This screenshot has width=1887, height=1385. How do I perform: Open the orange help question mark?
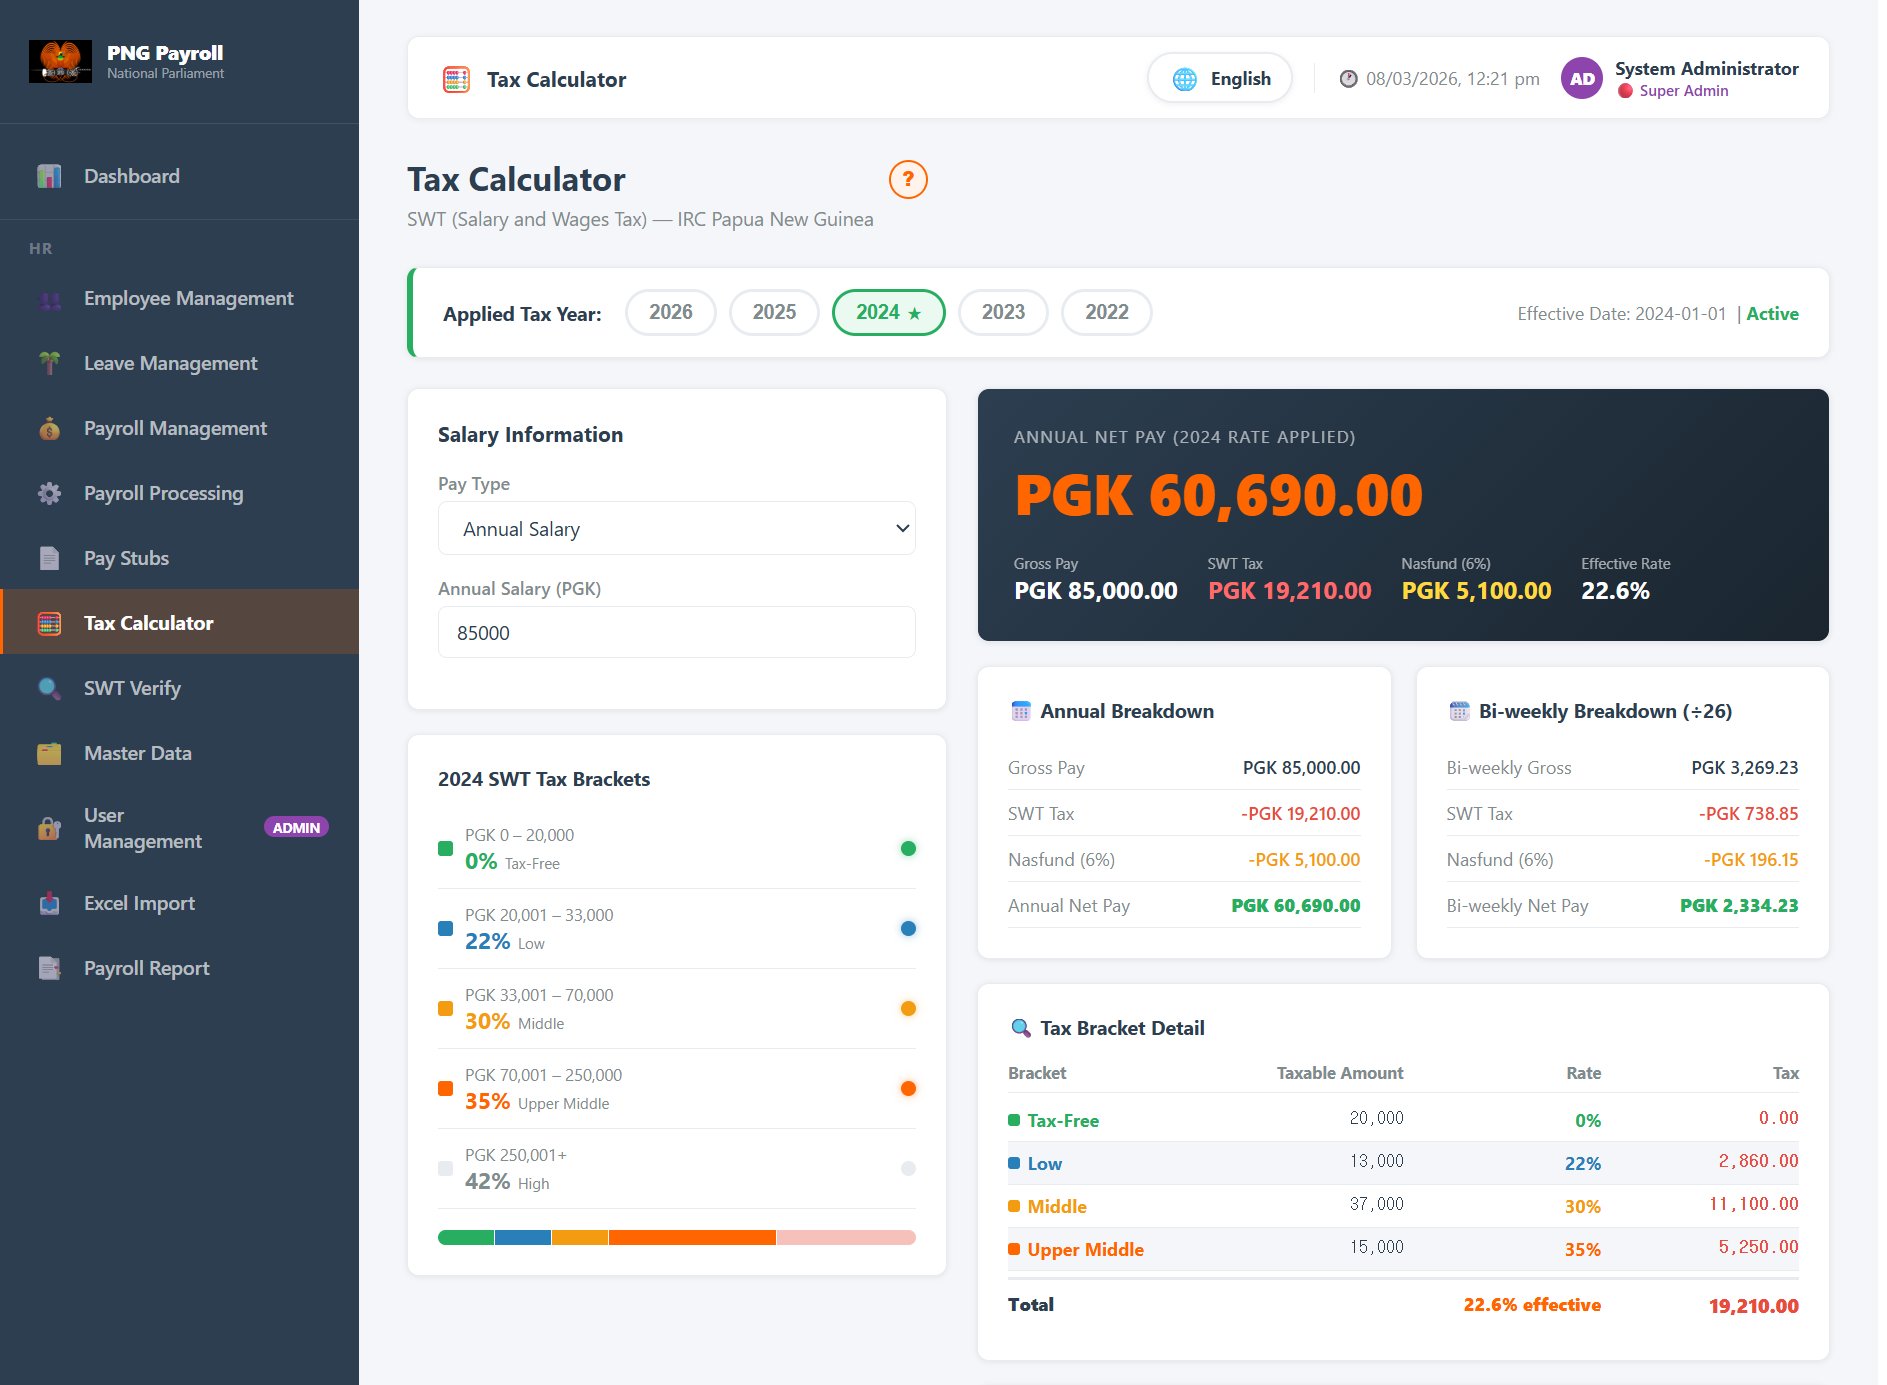(908, 180)
